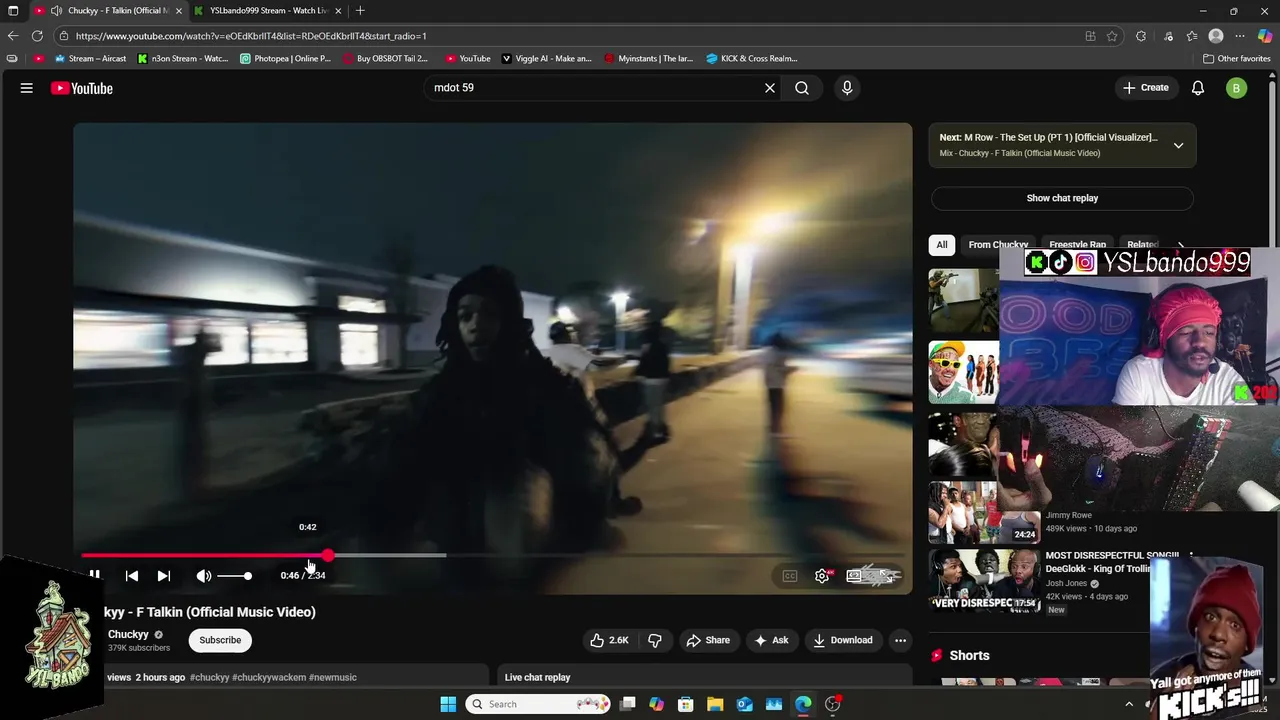
Task: Add this page to favorites star
Action: pos(1112,36)
